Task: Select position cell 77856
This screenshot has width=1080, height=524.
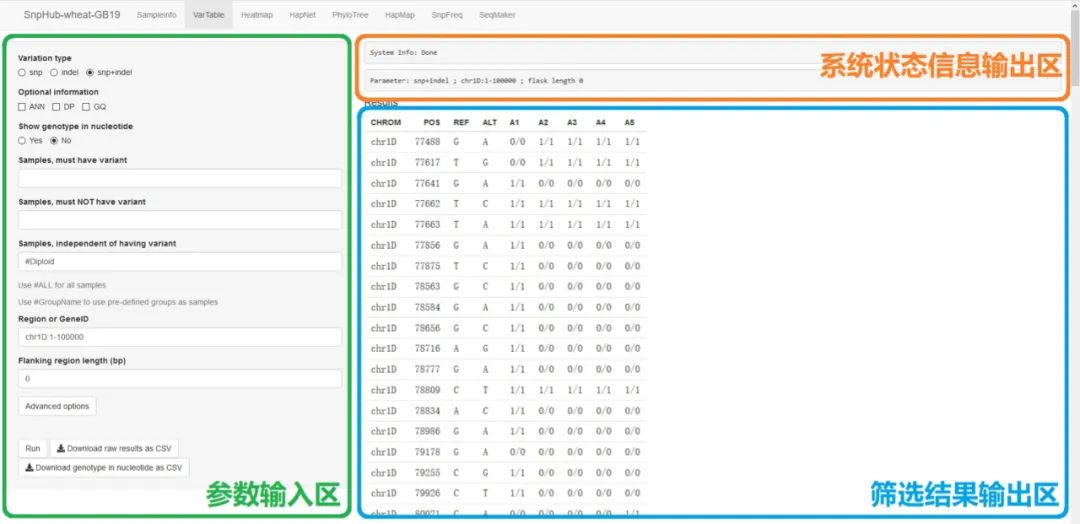Action: [427, 245]
